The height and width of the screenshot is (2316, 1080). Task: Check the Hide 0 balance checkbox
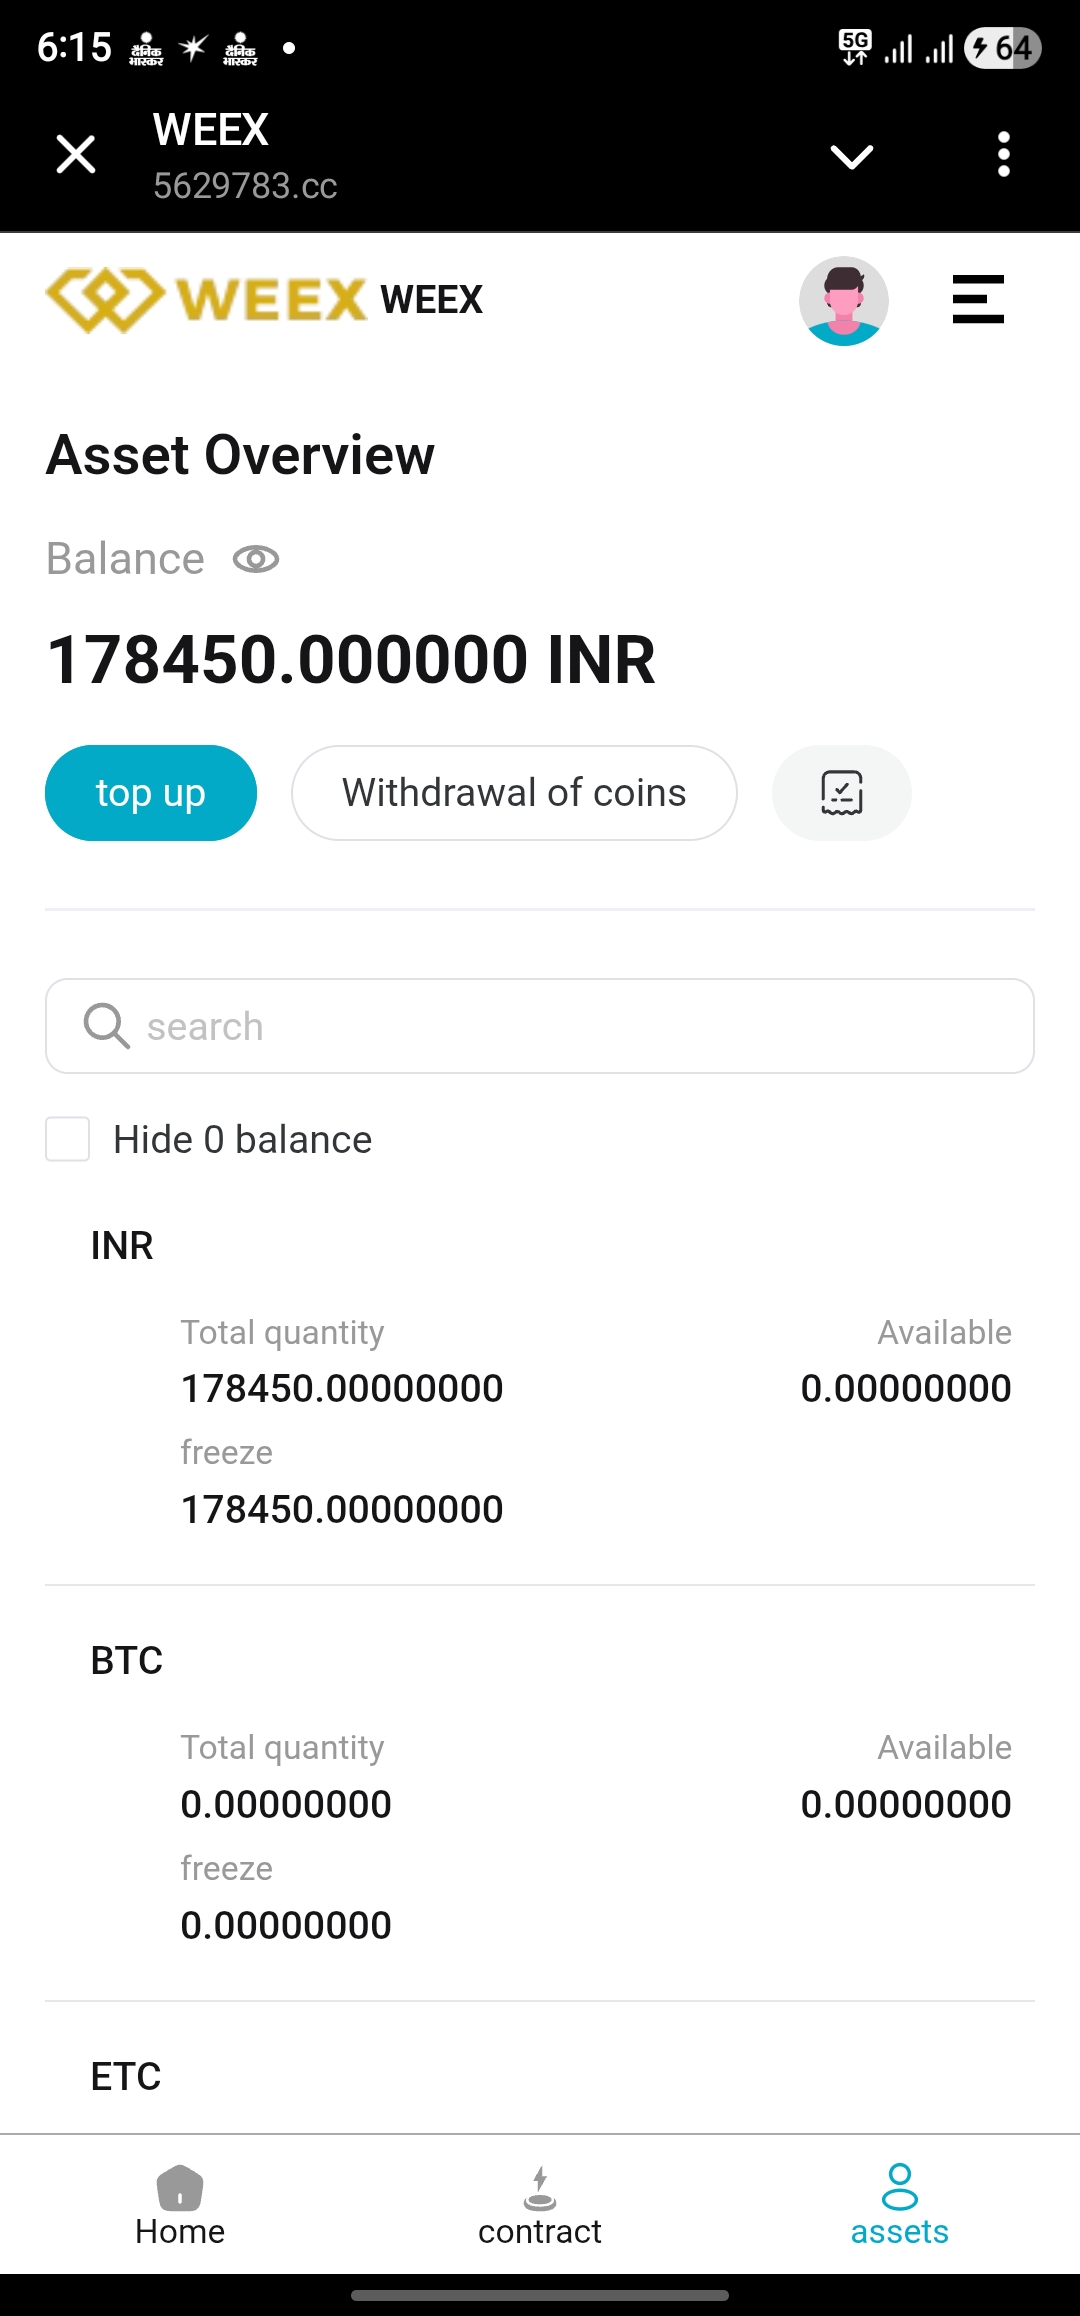tap(68, 1139)
